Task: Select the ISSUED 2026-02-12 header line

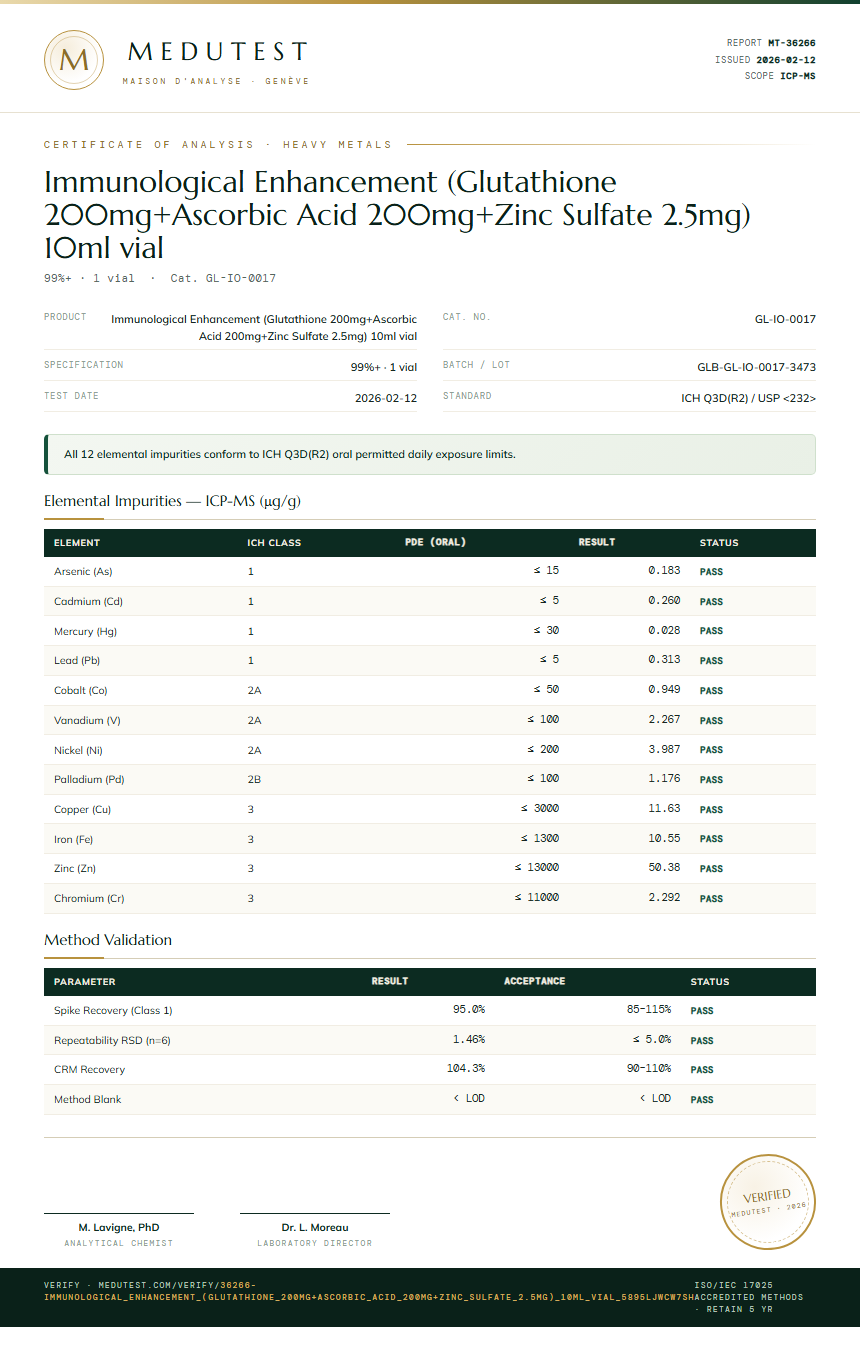Action: point(765,60)
